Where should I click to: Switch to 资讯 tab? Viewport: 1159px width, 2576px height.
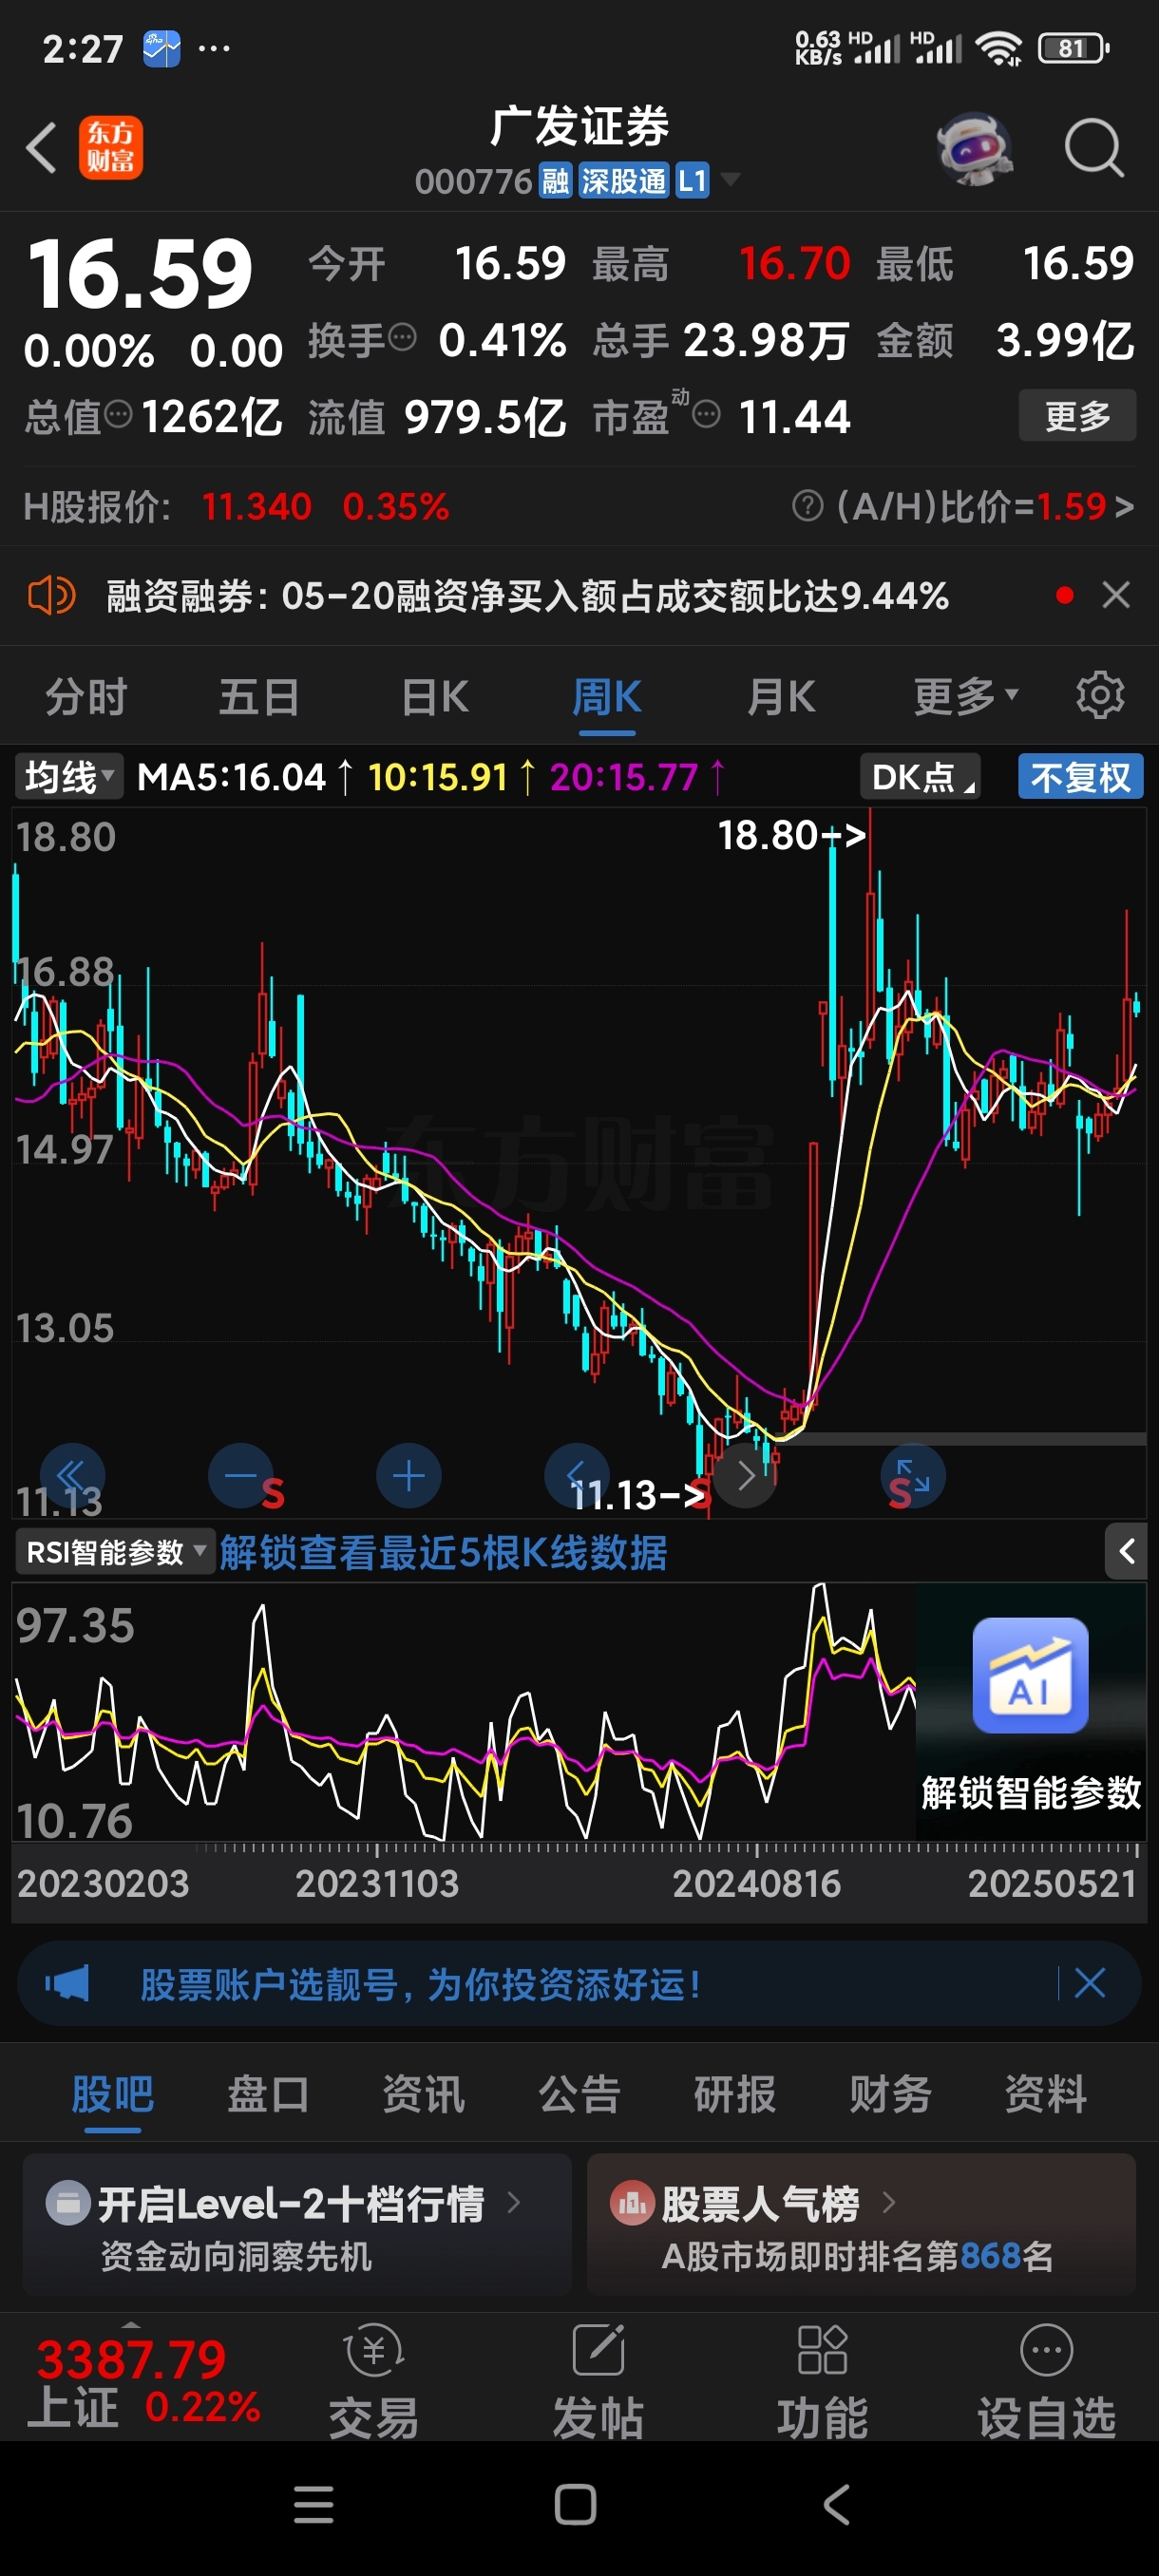(x=423, y=2093)
